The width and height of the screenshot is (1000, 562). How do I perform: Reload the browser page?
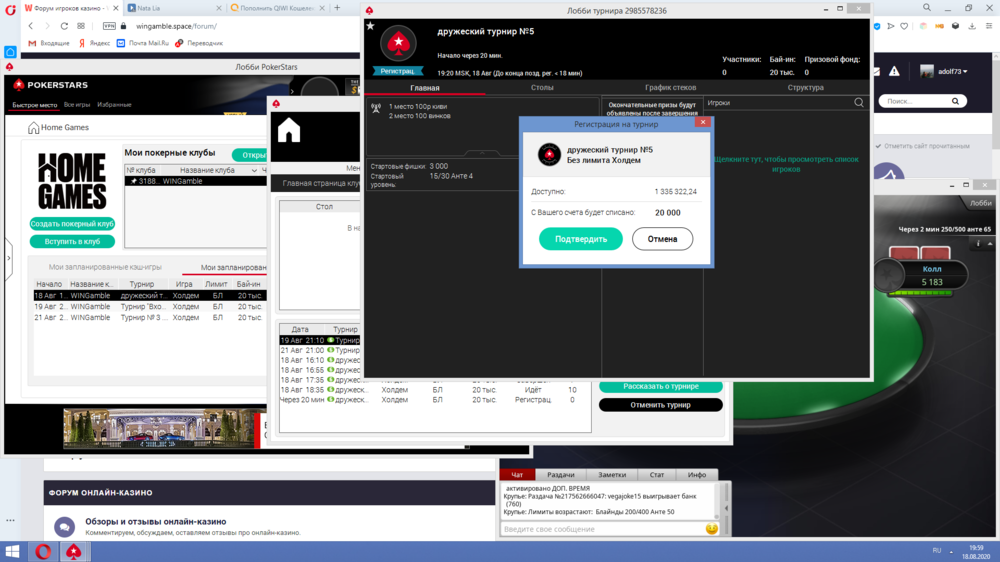tap(66, 26)
